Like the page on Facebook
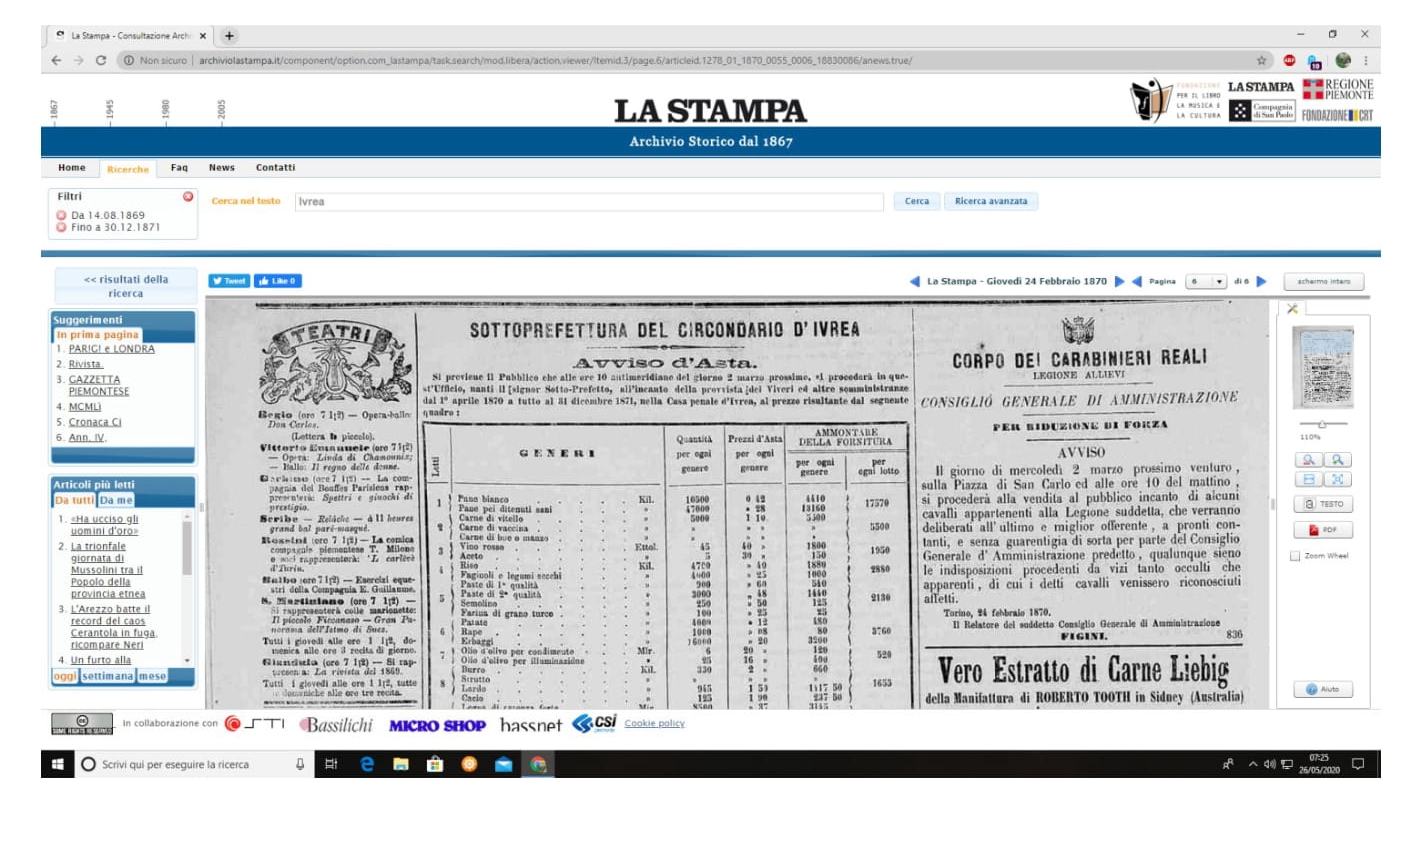 277,281
